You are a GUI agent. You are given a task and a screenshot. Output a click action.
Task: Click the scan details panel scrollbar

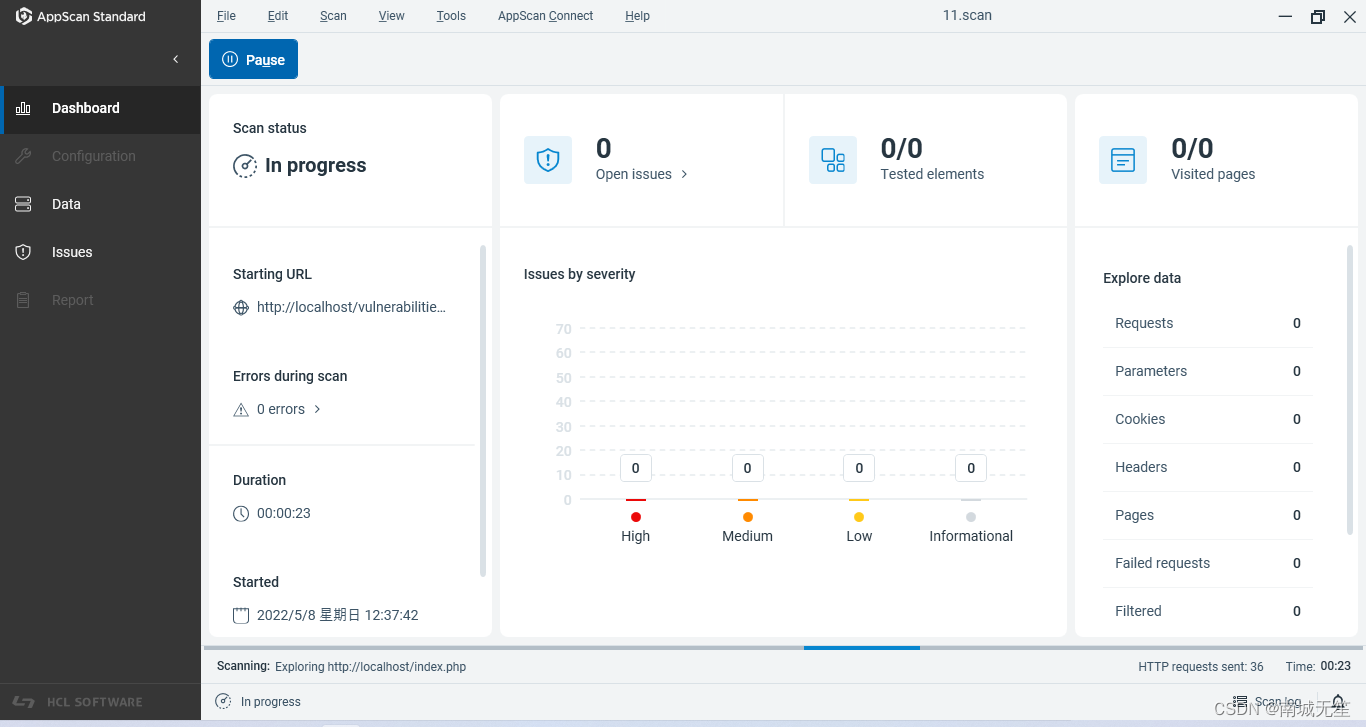[483, 411]
